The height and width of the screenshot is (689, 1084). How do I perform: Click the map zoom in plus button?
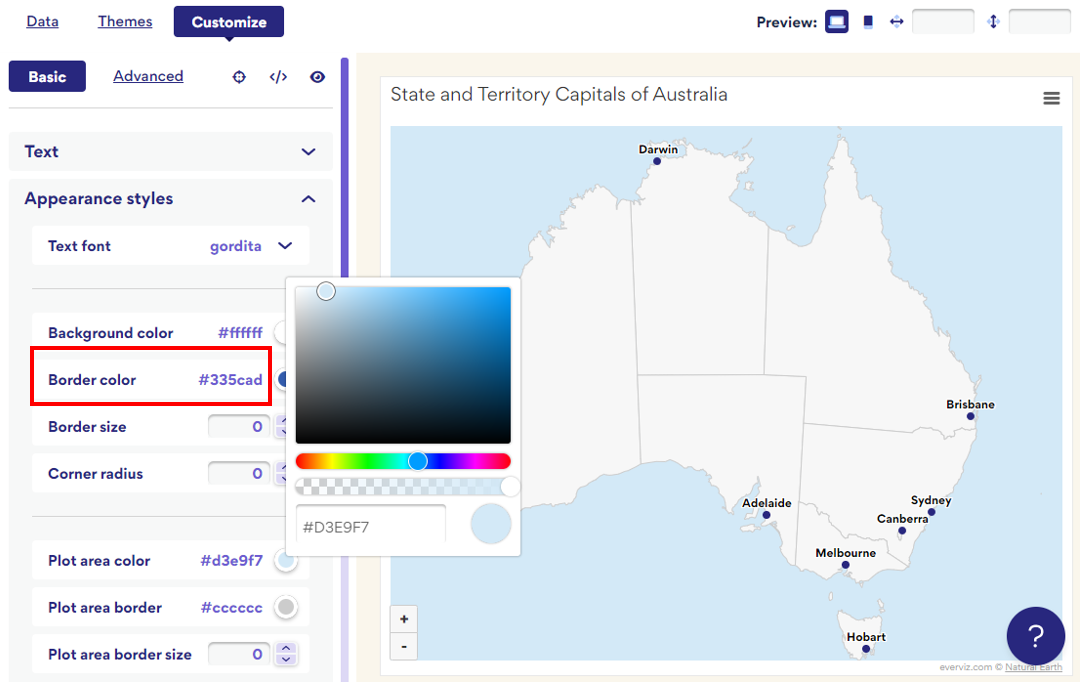403,619
